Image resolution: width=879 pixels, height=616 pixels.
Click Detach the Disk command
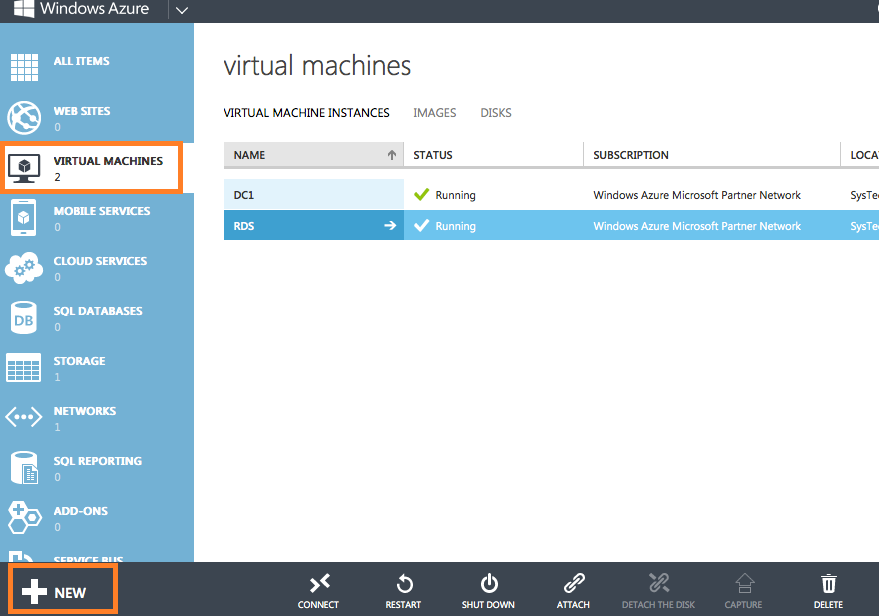click(x=658, y=591)
